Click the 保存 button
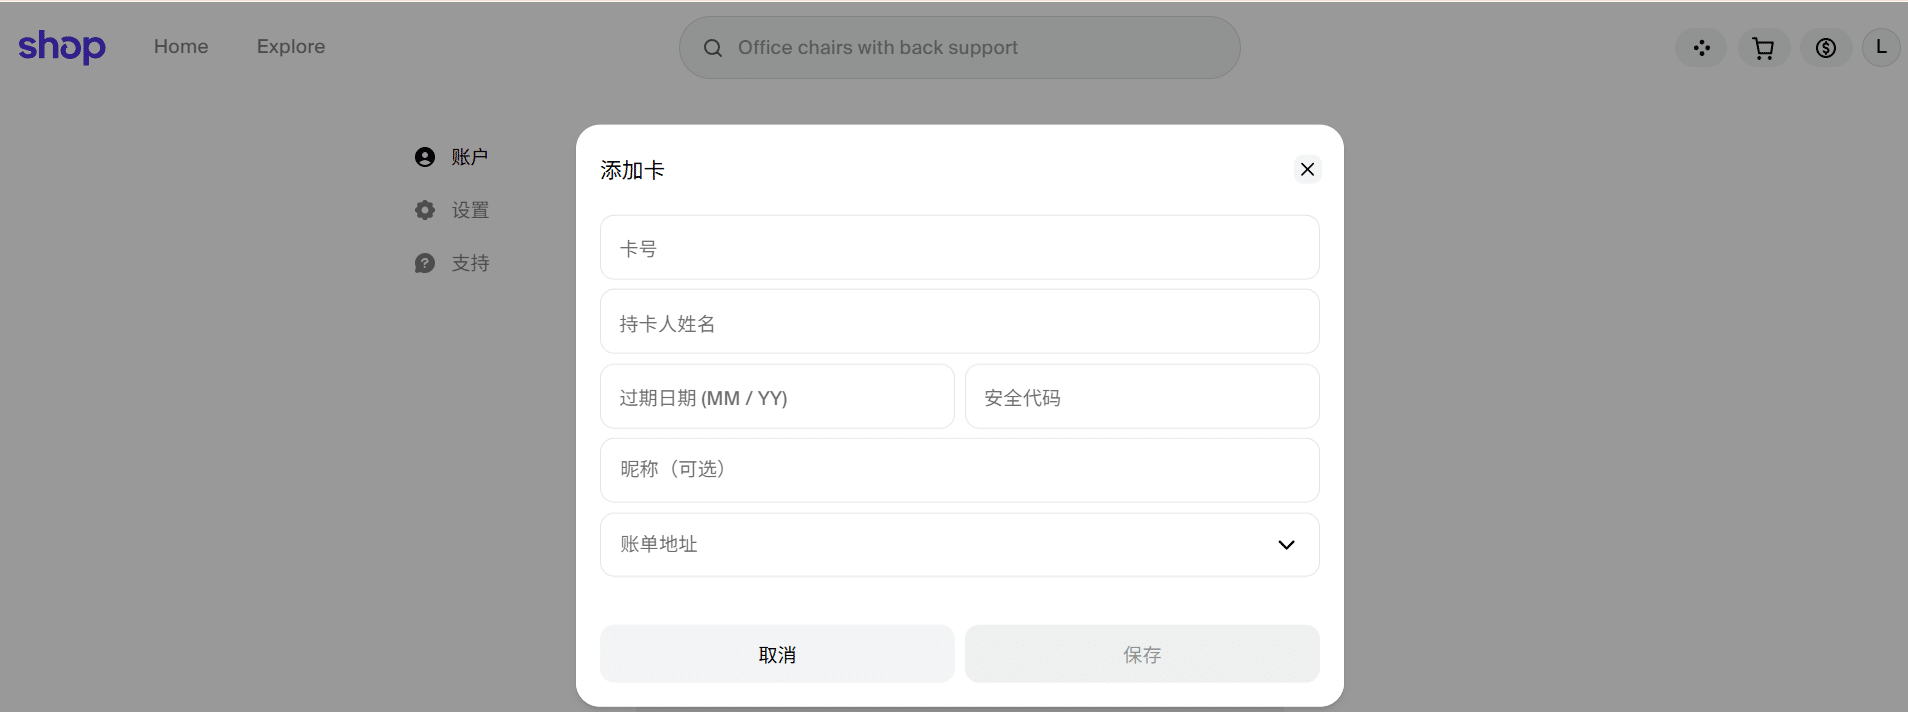Screen dimensions: 1908x712 coord(1142,654)
